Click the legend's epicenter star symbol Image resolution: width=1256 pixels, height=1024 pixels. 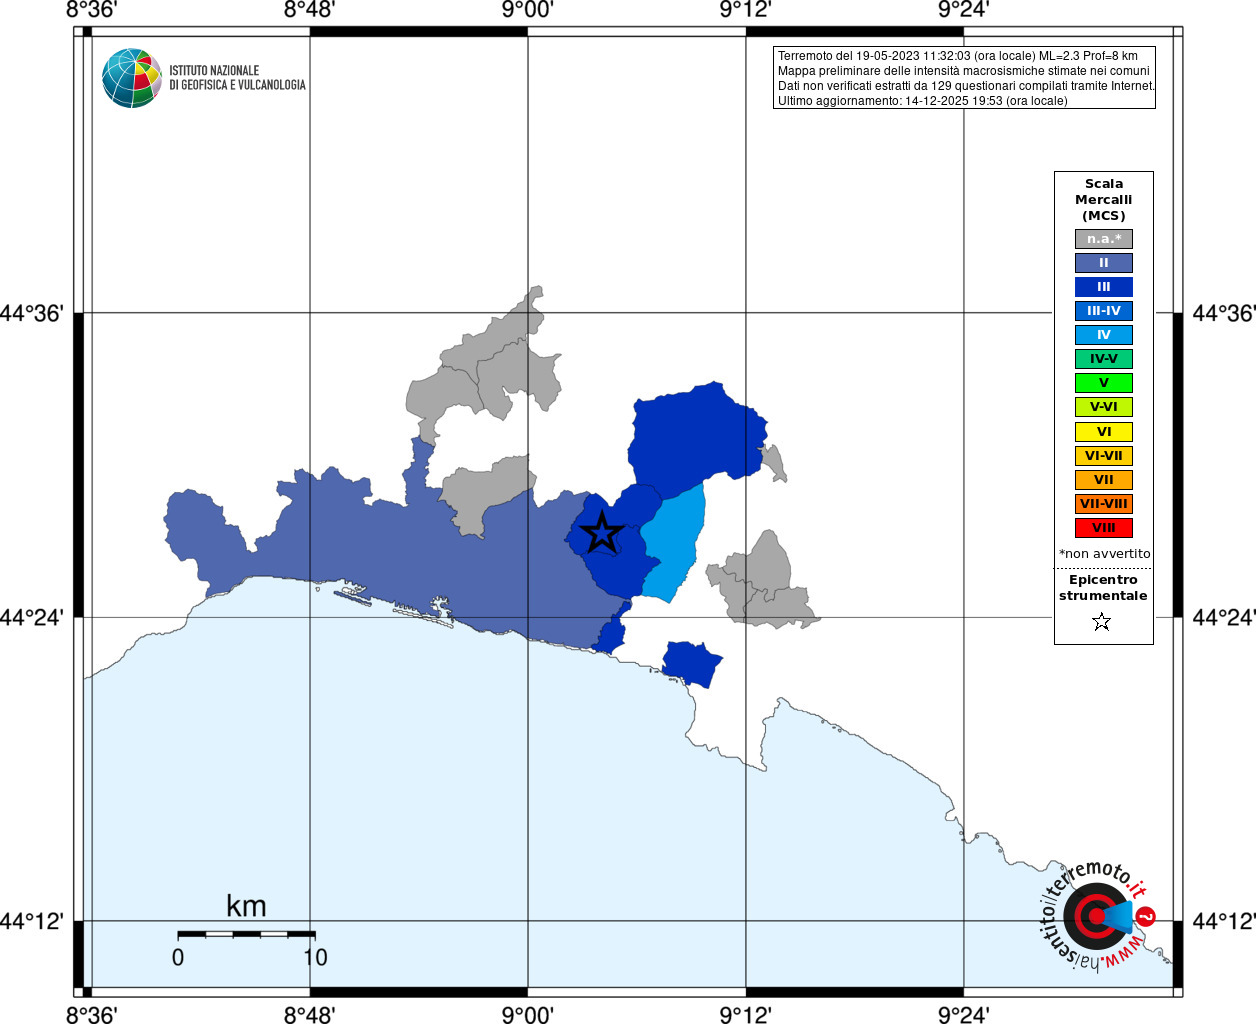tap(1102, 622)
